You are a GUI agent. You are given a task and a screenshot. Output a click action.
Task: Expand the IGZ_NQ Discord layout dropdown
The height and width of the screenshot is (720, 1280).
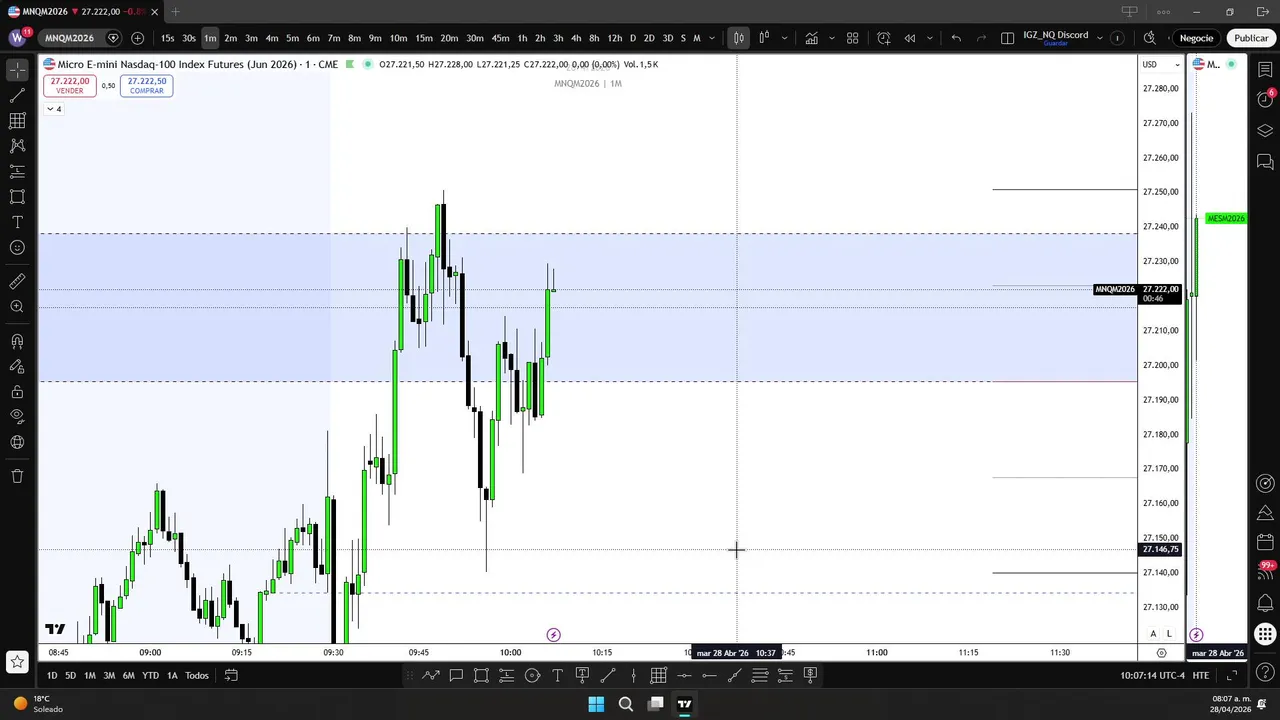[x=1100, y=38]
